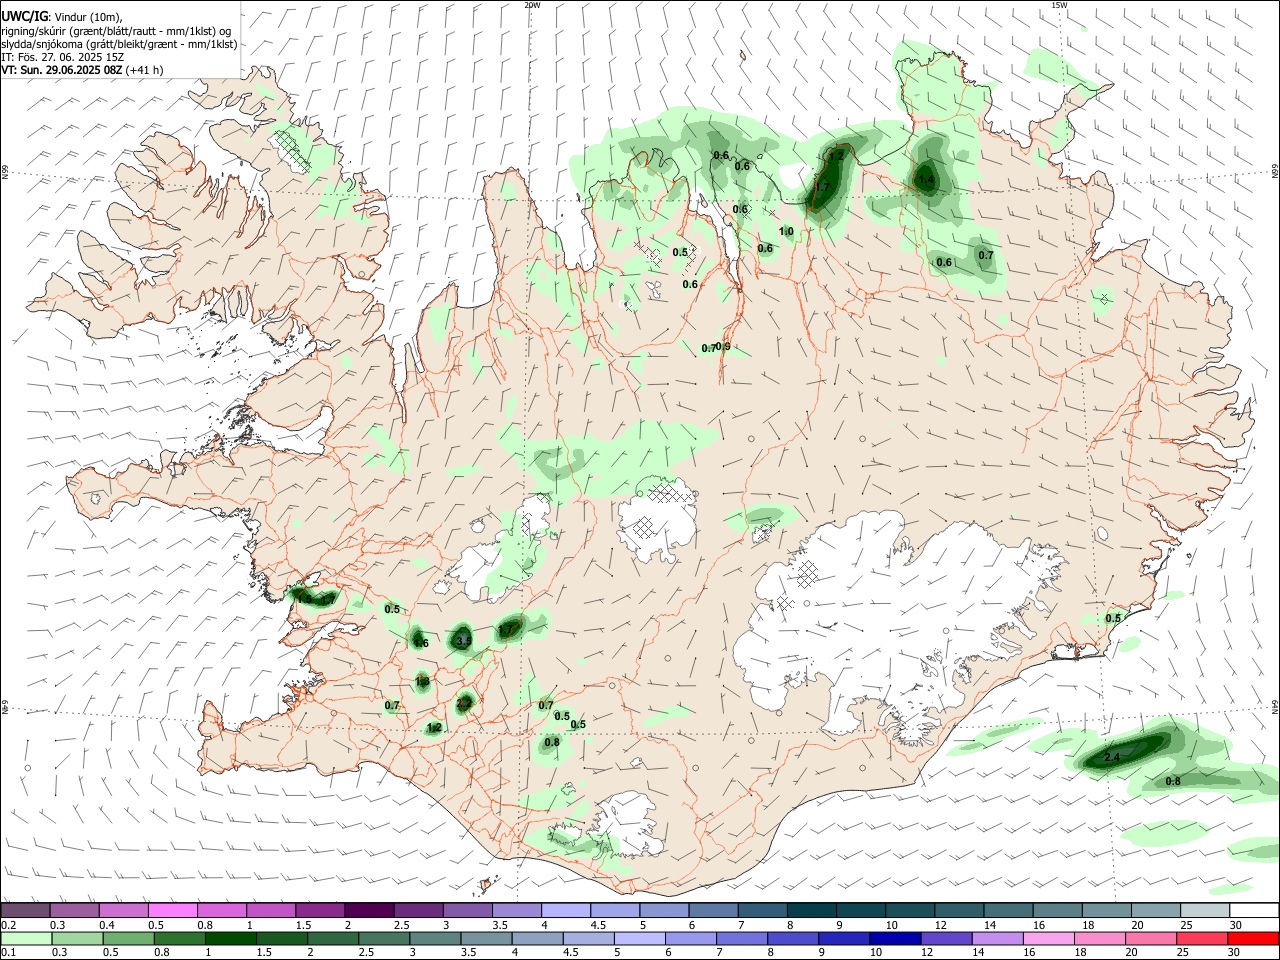1280x960 pixels.
Task: Select the 'UWC/IG: Vindur (10m)' title text
Action: pos(62,17)
